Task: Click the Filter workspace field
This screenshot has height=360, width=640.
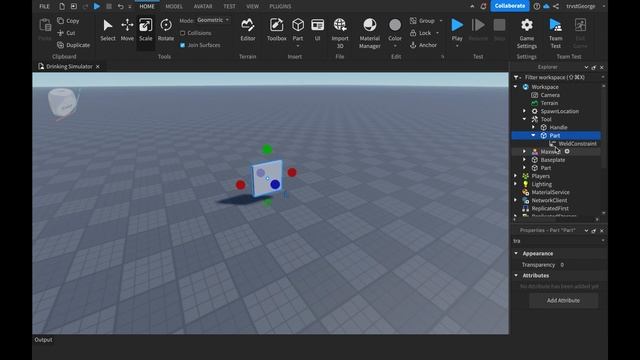Action: tap(558, 77)
